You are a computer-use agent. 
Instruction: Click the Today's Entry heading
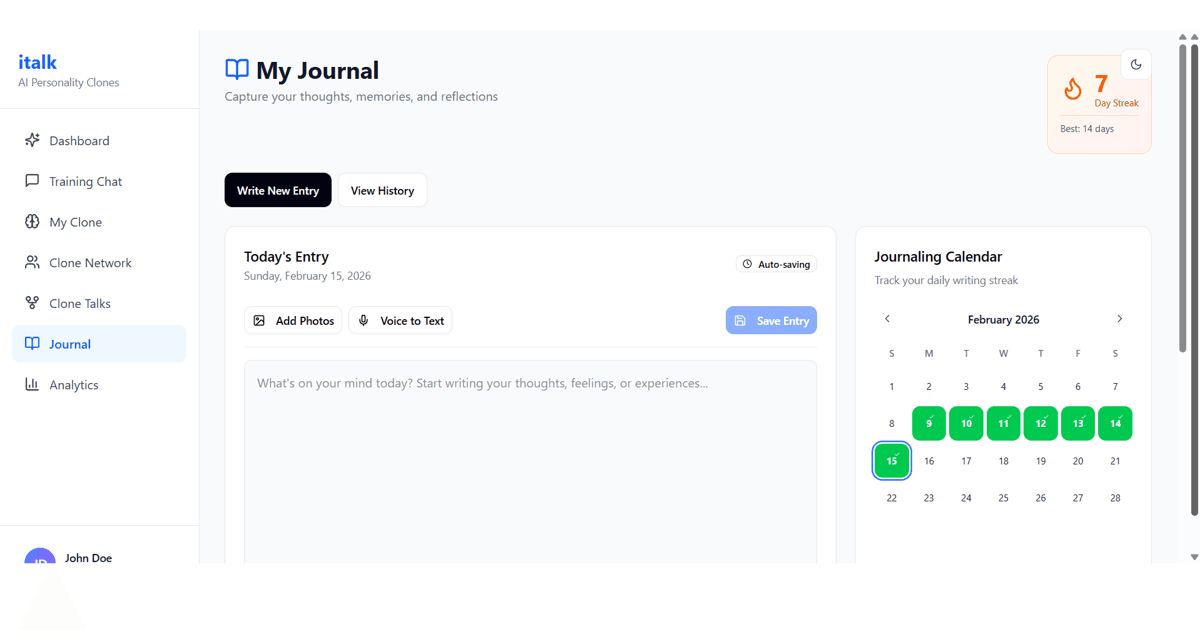tap(286, 257)
